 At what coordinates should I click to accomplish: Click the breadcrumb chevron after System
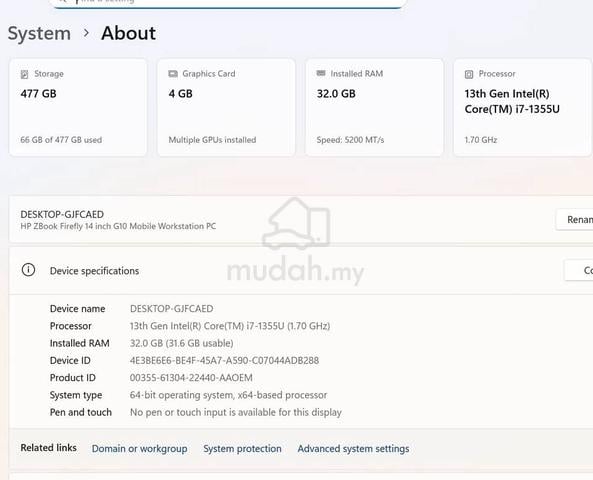pos(86,33)
